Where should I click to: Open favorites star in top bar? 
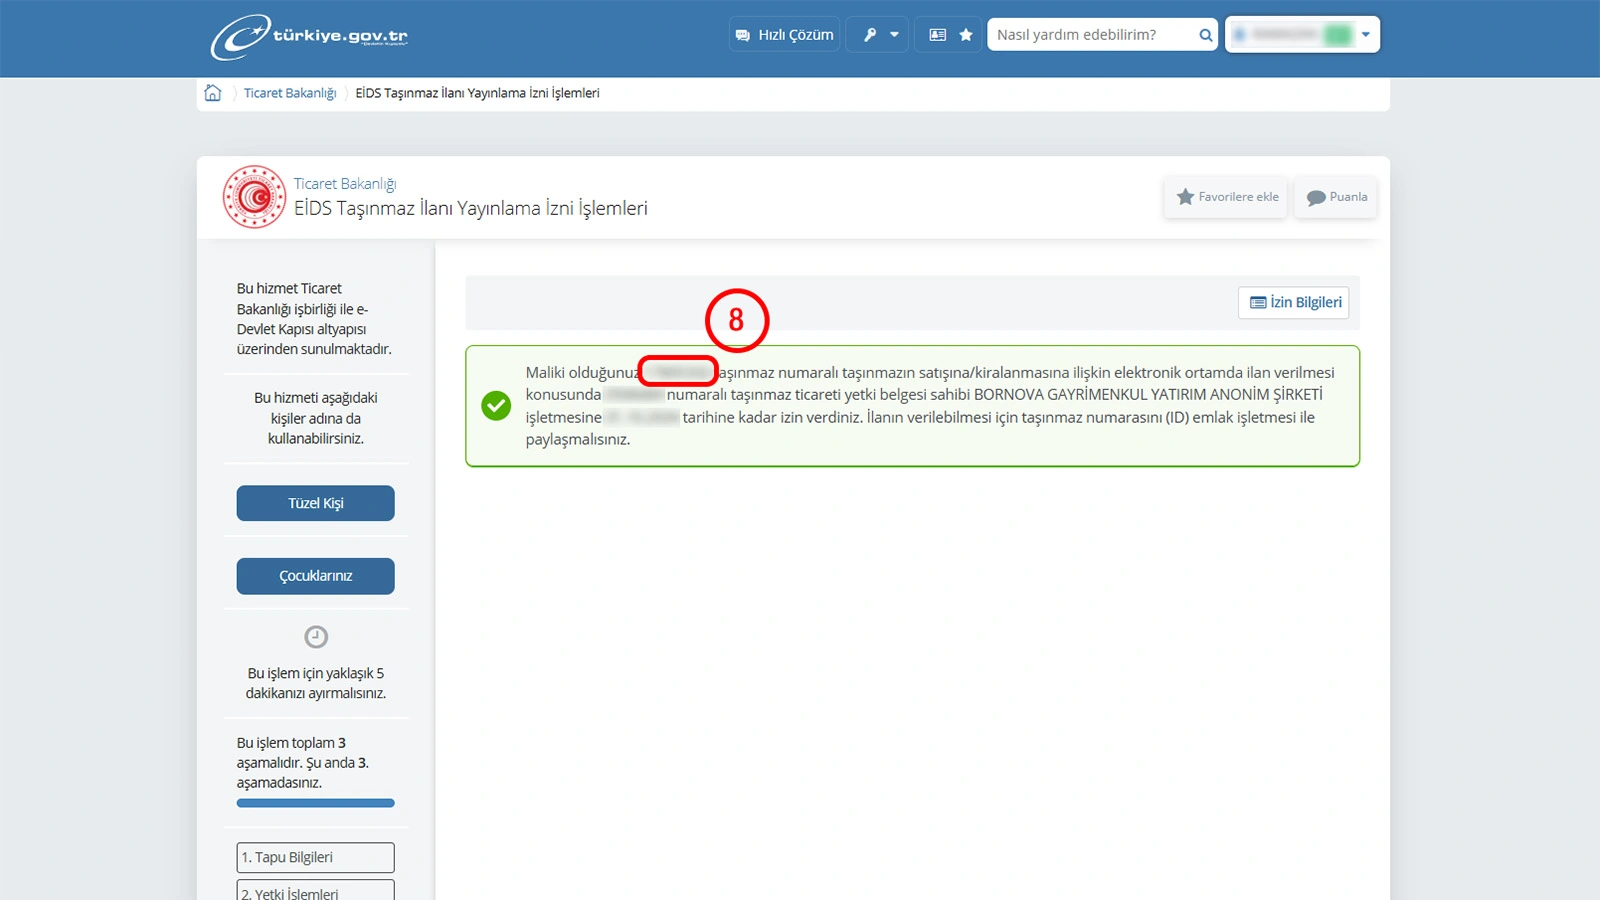(x=966, y=35)
